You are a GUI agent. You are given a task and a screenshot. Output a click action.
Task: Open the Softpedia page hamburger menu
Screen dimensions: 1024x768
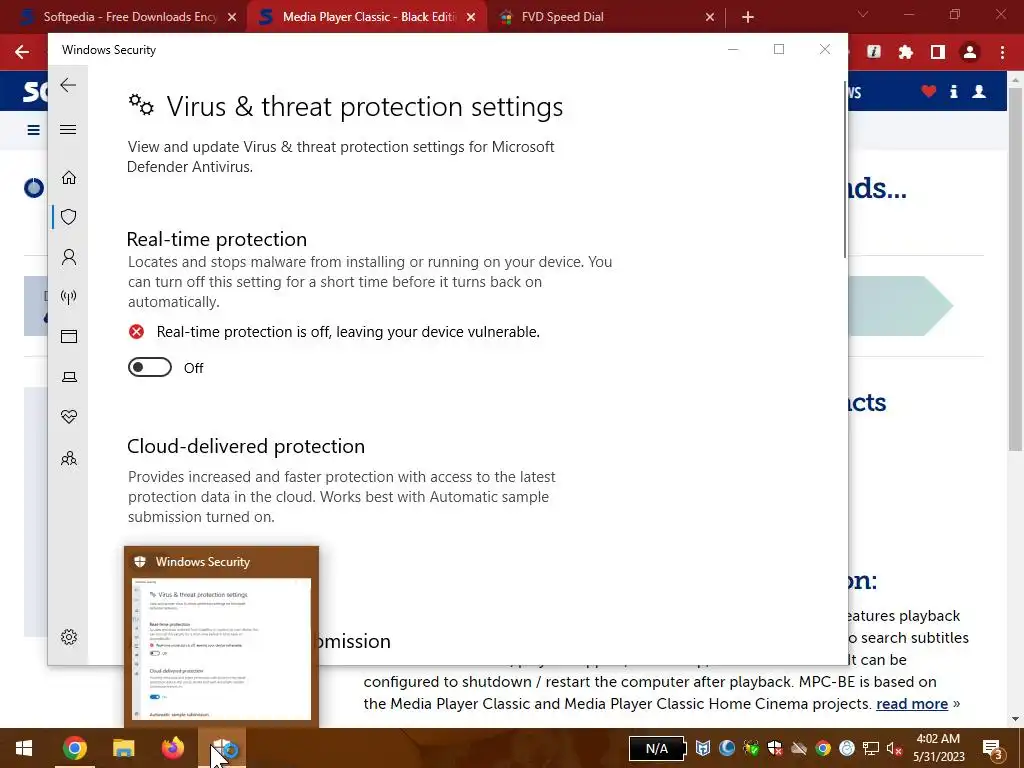click(x=33, y=130)
